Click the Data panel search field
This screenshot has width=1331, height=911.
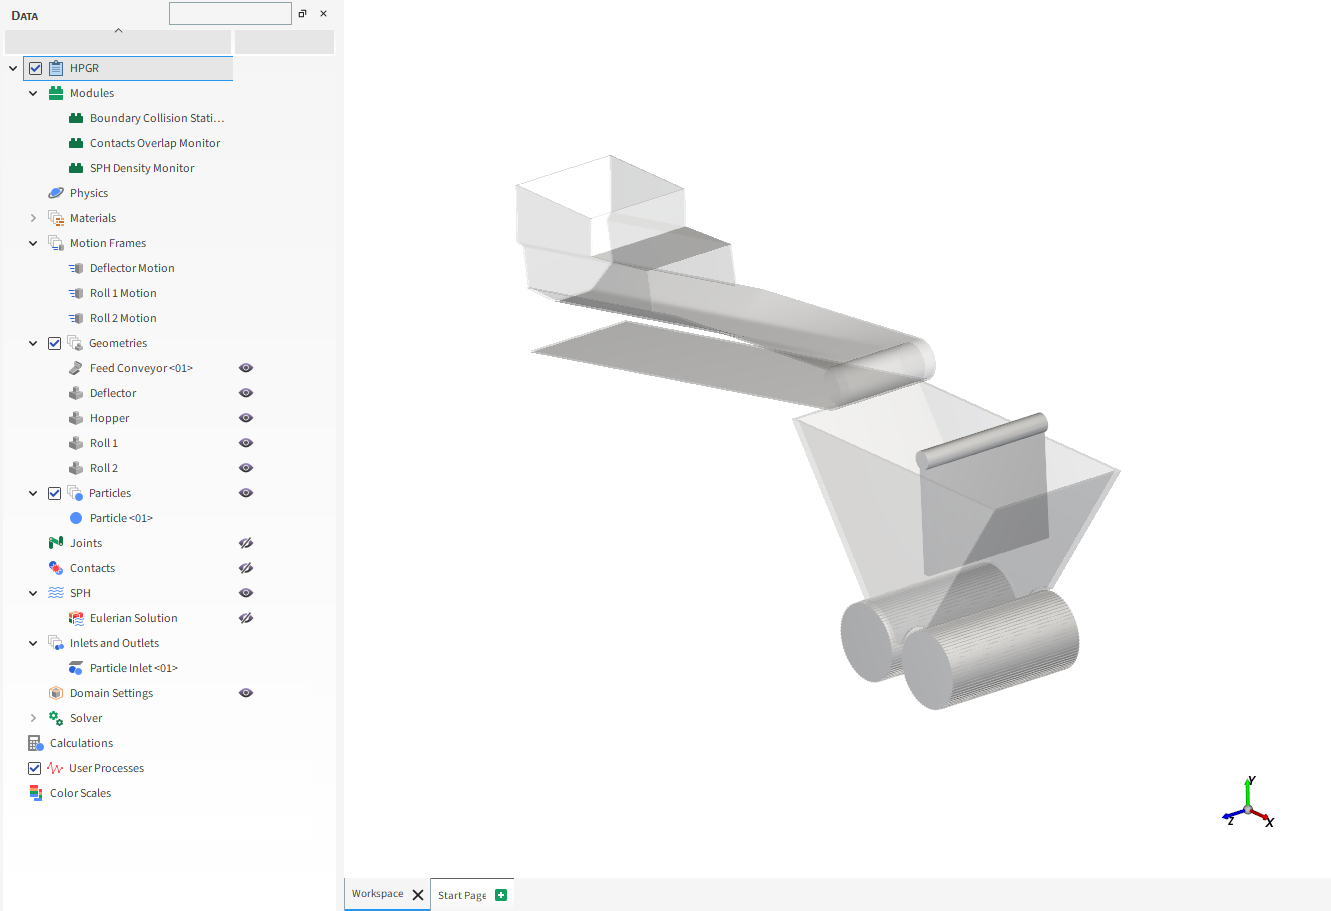(230, 13)
